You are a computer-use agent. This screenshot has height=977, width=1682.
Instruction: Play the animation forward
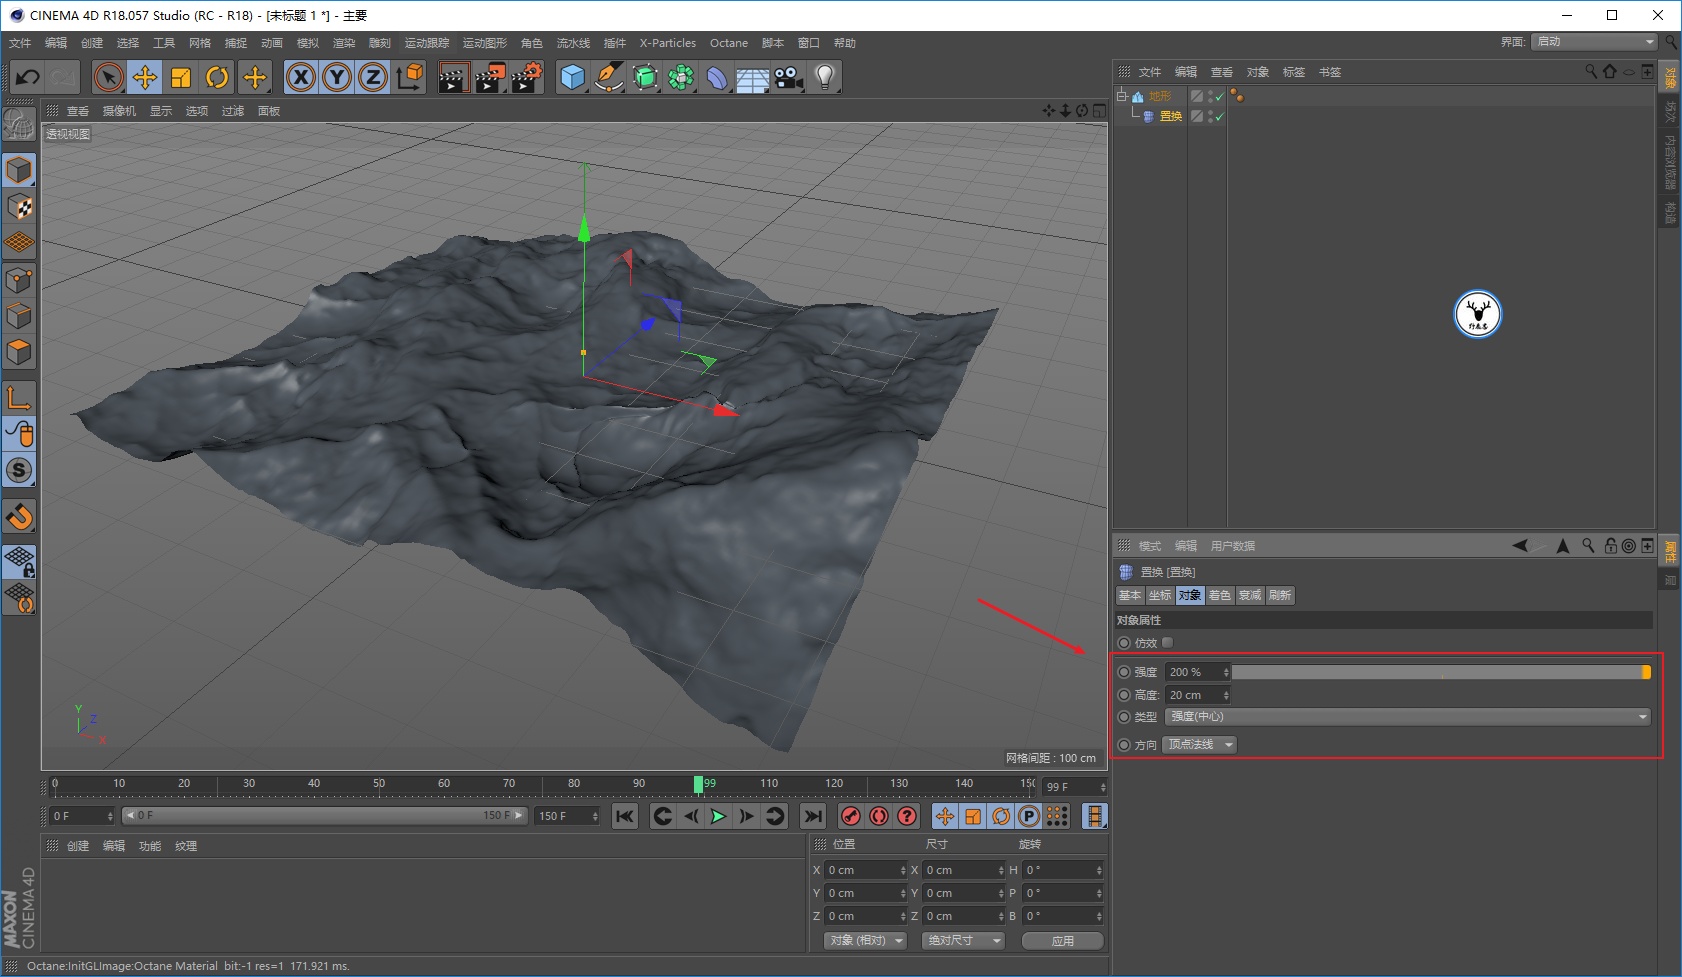pos(718,817)
